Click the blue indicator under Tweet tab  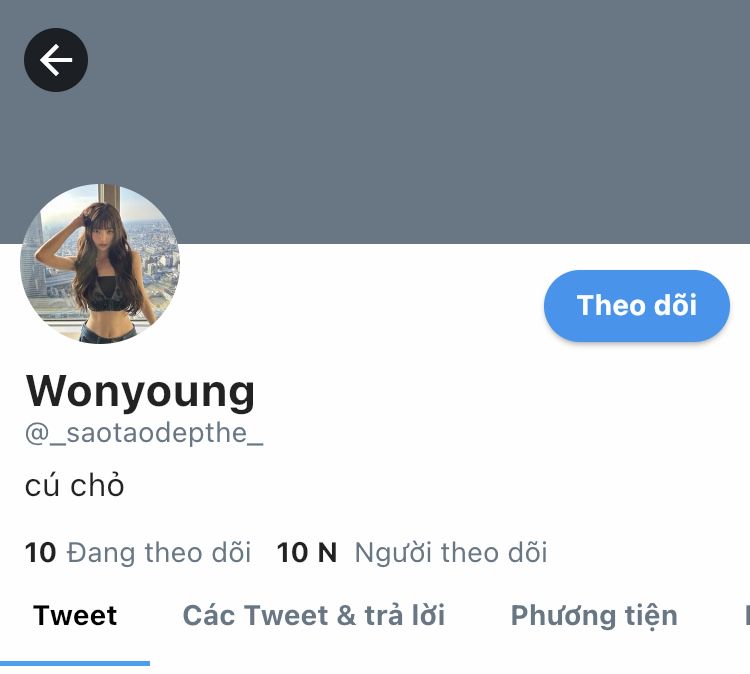(x=75, y=663)
